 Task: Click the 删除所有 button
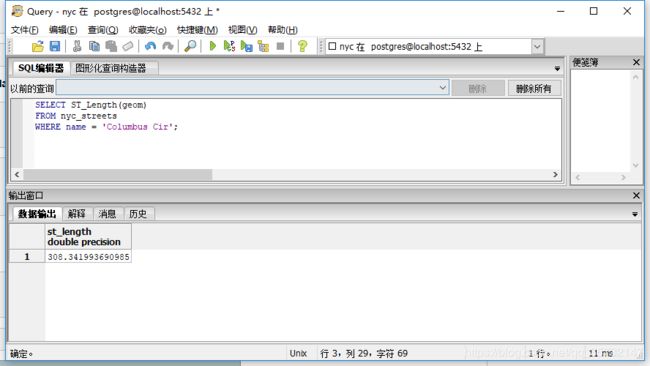point(534,88)
